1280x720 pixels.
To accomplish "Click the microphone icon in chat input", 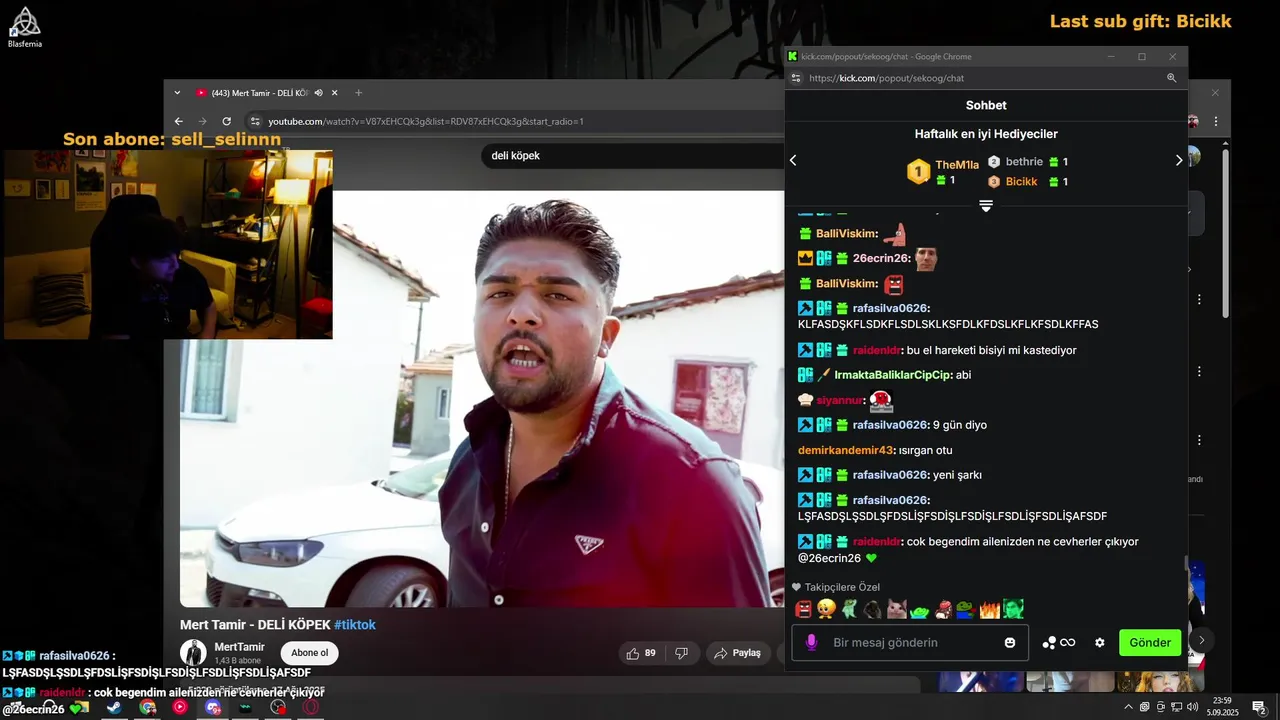I will point(811,642).
